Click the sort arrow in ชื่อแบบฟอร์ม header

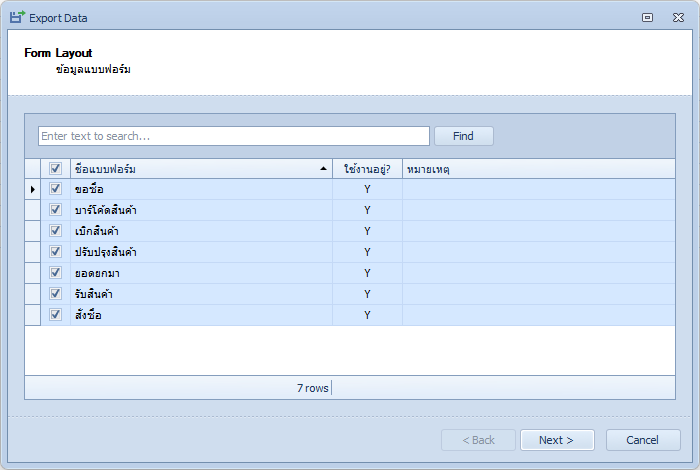click(323, 169)
